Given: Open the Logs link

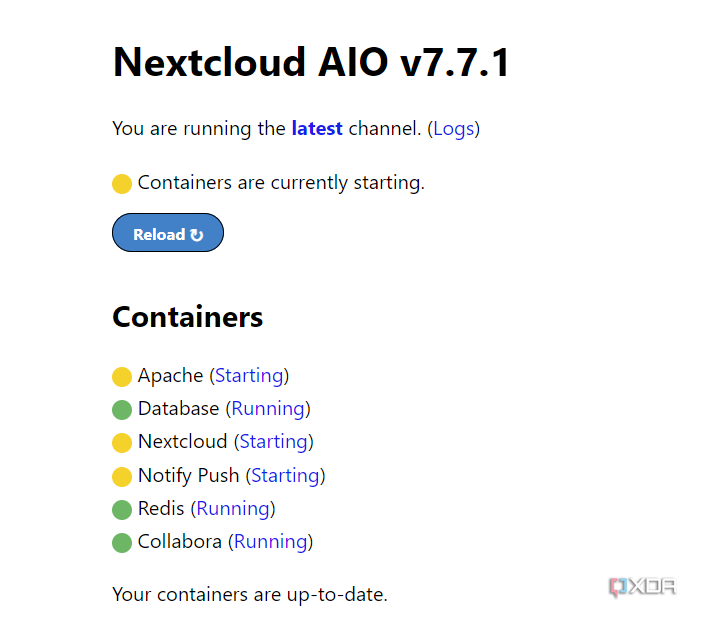Looking at the screenshot, I should [x=454, y=129].
